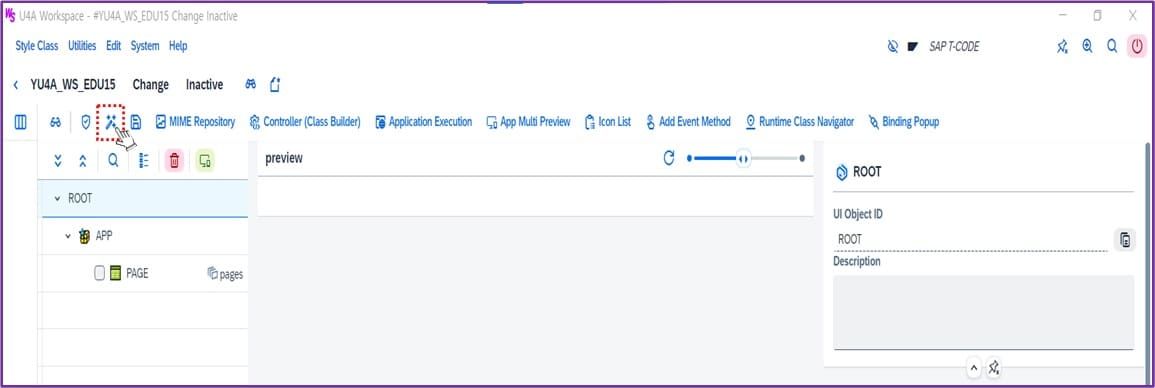This screenshot has height=388, width=1155.
Task: Click the ROOT object icon in properties panel
Action: (842, 172)
